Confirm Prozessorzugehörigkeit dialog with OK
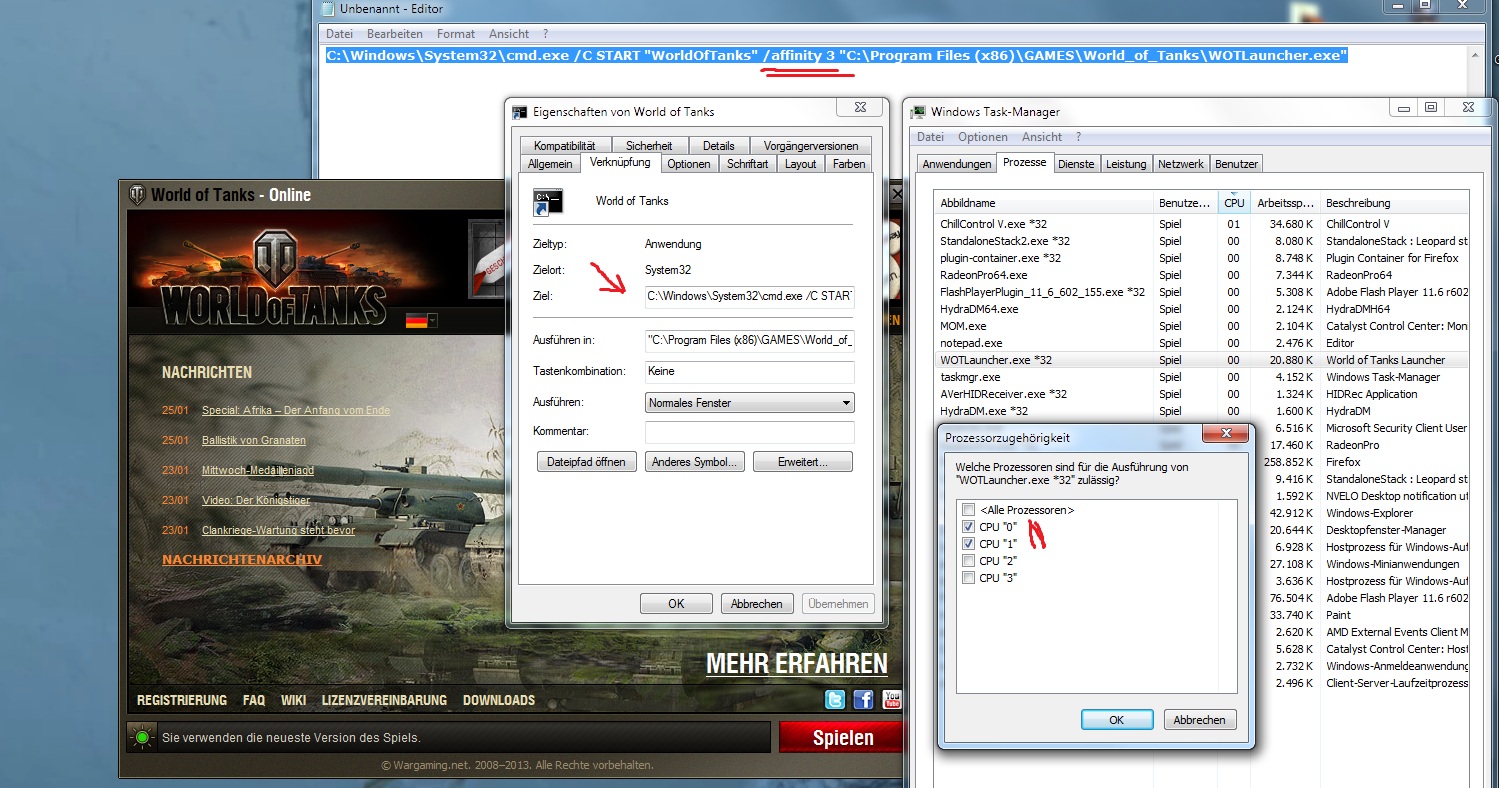Screen dimensions: 1499x788 [1117, 720]
